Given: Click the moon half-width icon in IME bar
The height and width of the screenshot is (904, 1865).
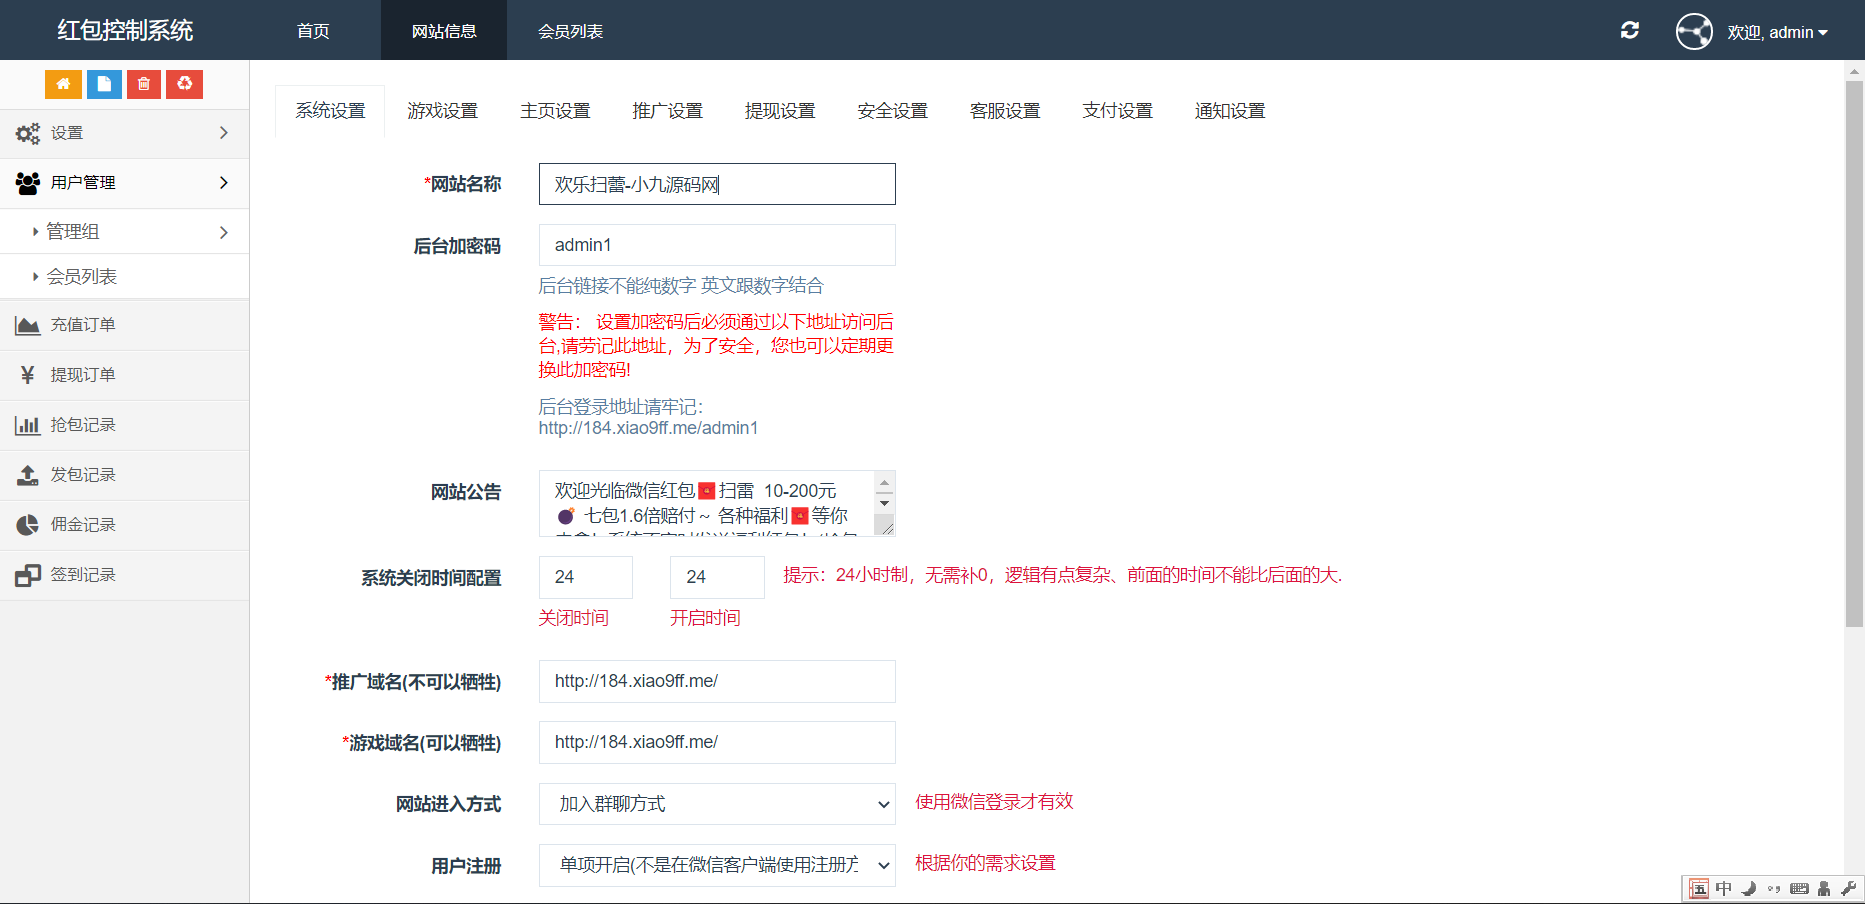Looking at the screenshot, I should click(1749, 888).
